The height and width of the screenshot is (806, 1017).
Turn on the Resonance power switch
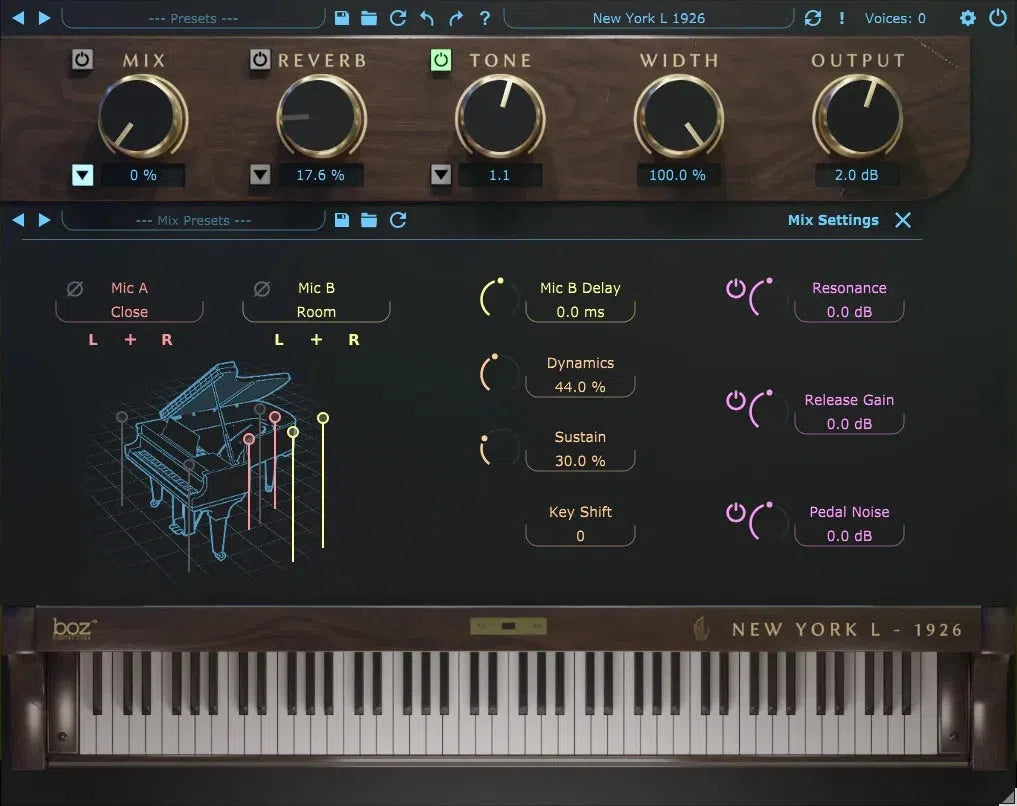[x=738, y=290]
